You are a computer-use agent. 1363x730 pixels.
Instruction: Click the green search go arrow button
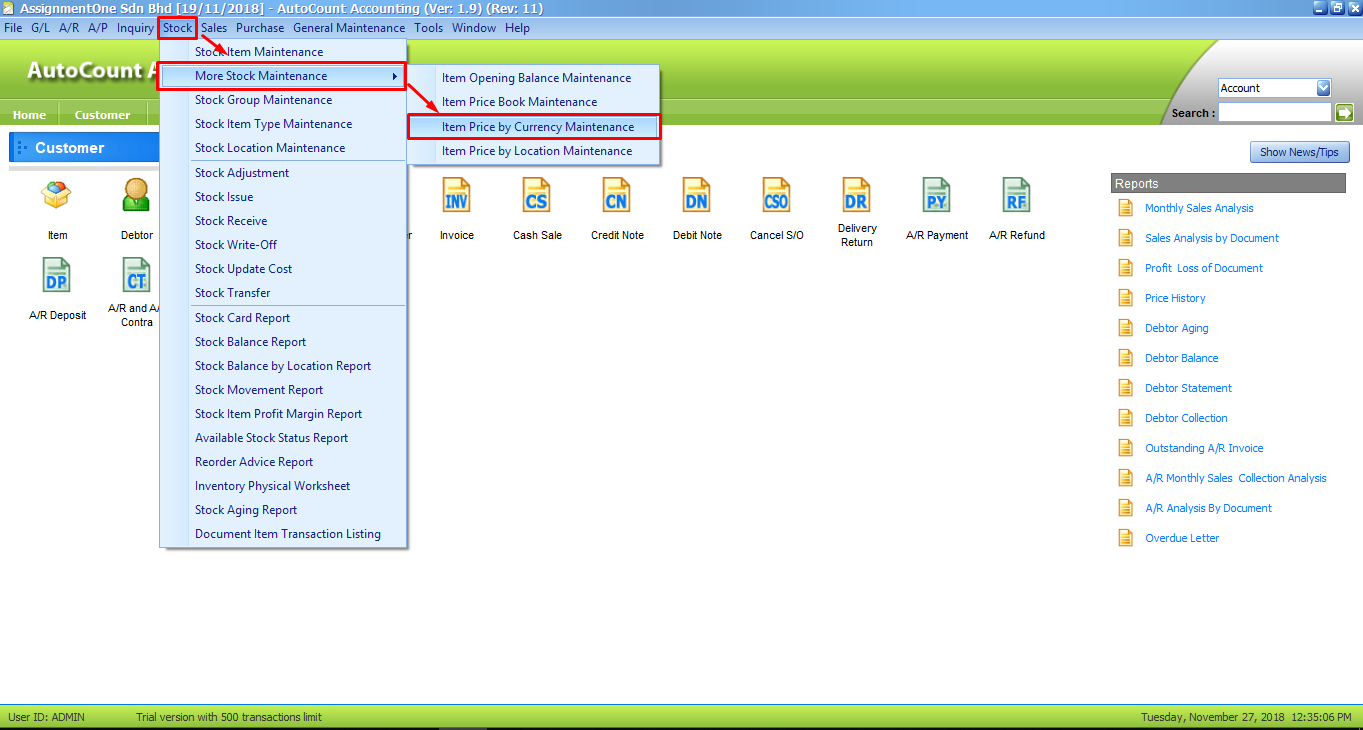tap(1344, 113)
